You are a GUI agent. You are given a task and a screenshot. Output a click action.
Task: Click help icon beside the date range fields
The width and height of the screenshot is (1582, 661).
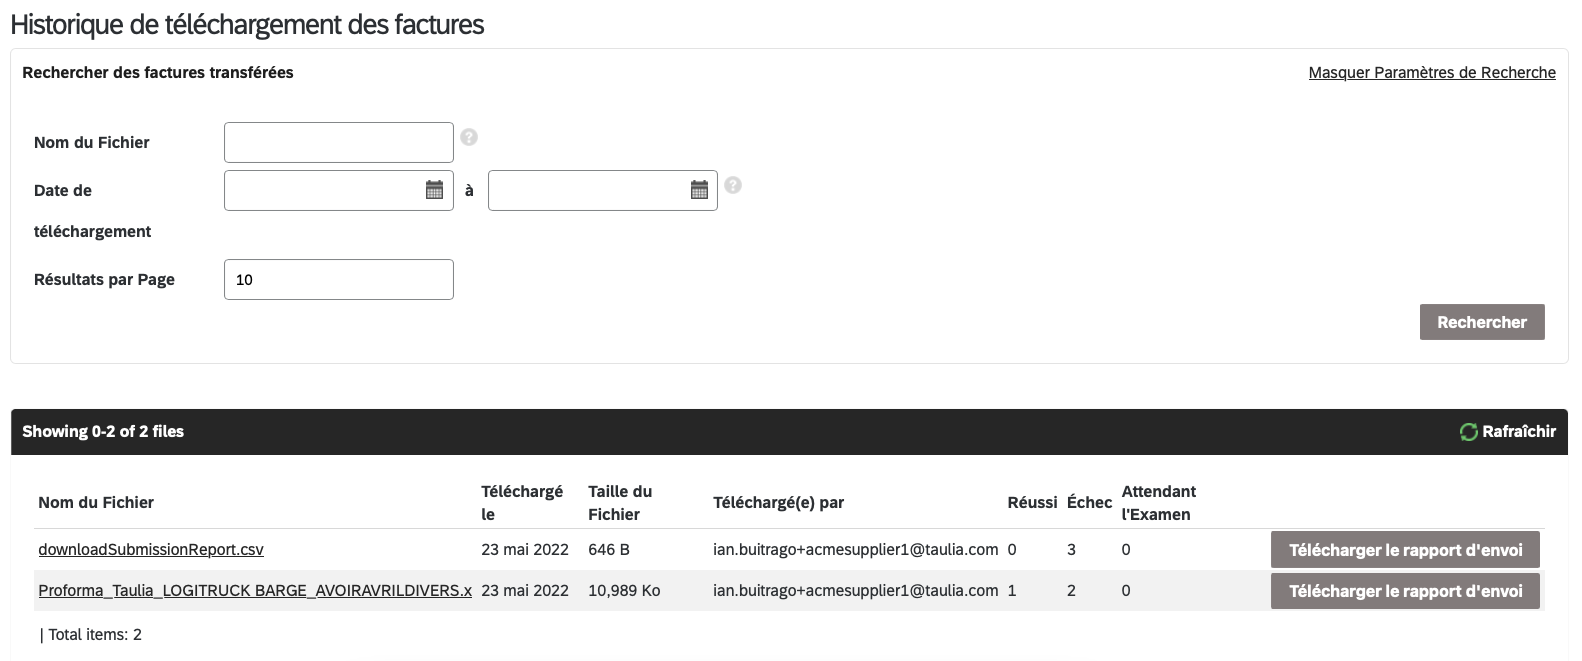click(733, 185)
